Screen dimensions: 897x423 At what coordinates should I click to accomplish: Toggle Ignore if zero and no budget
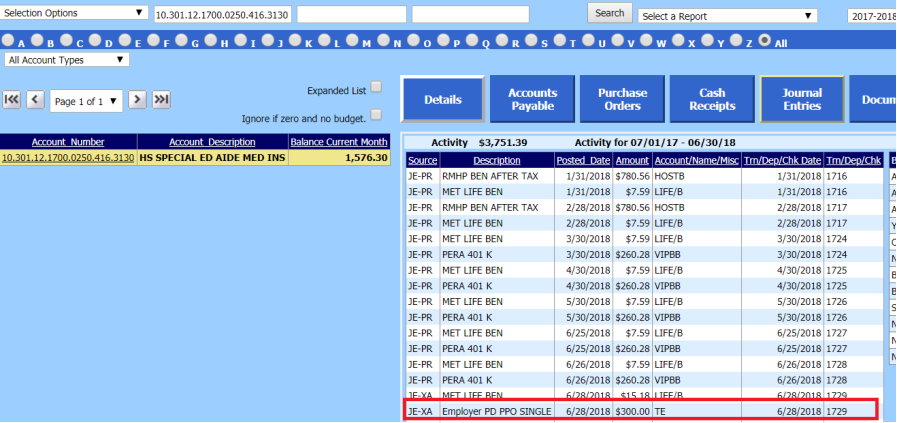pos(376,115)
